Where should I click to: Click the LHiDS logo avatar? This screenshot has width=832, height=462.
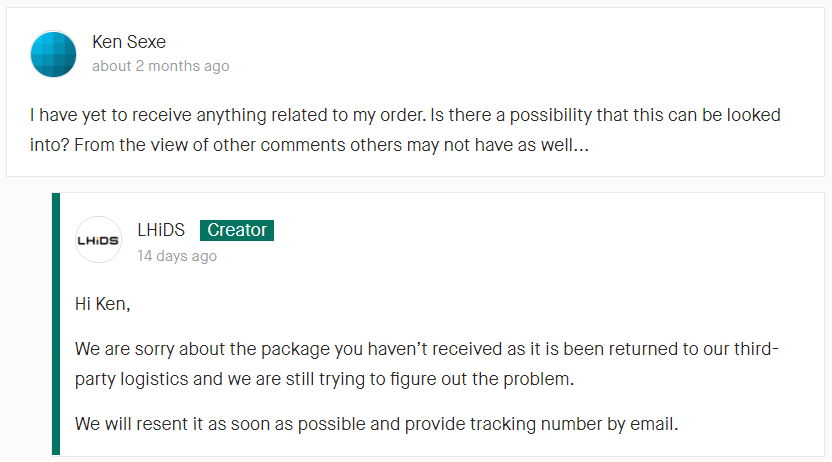click(x=98, y=240)
